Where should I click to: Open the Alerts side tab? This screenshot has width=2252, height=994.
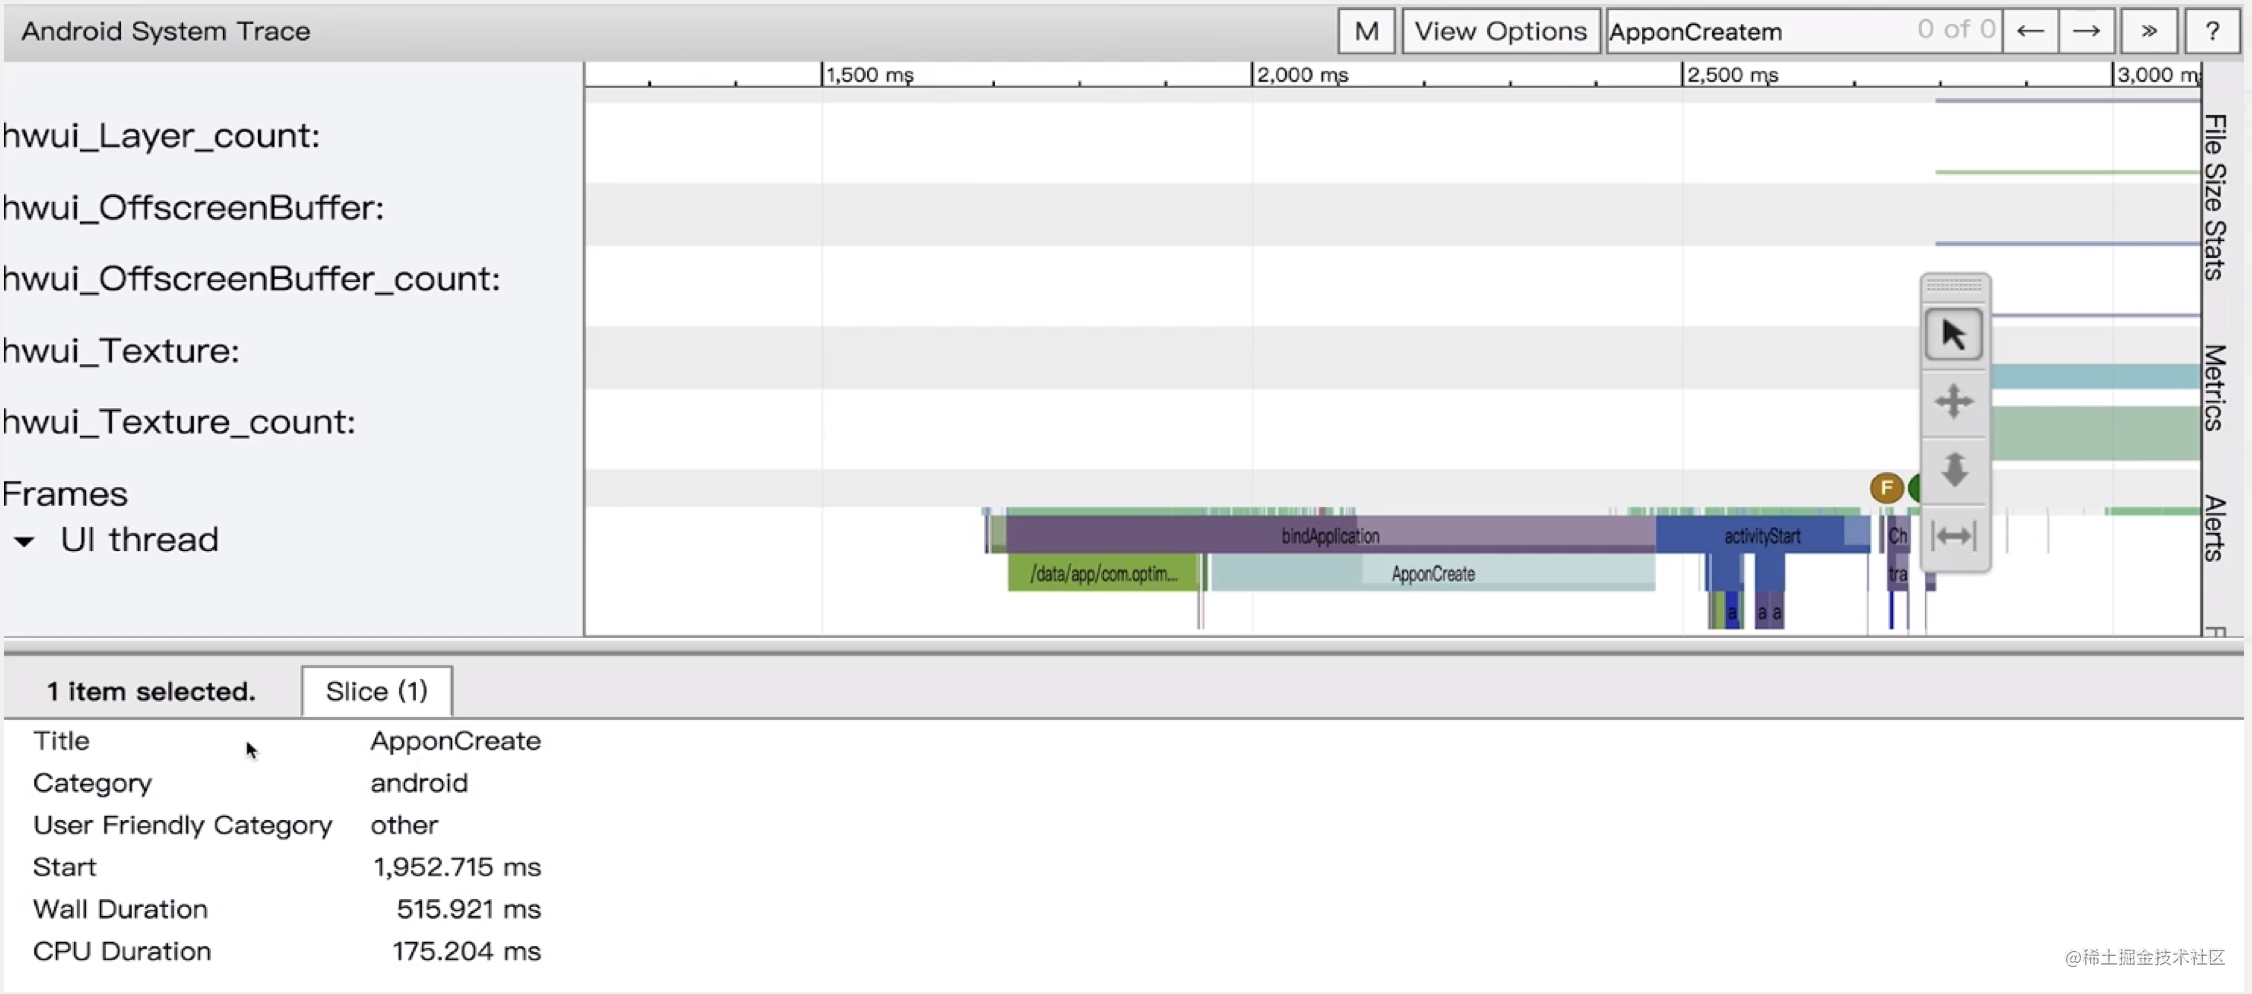click(x=2216, y=528)
